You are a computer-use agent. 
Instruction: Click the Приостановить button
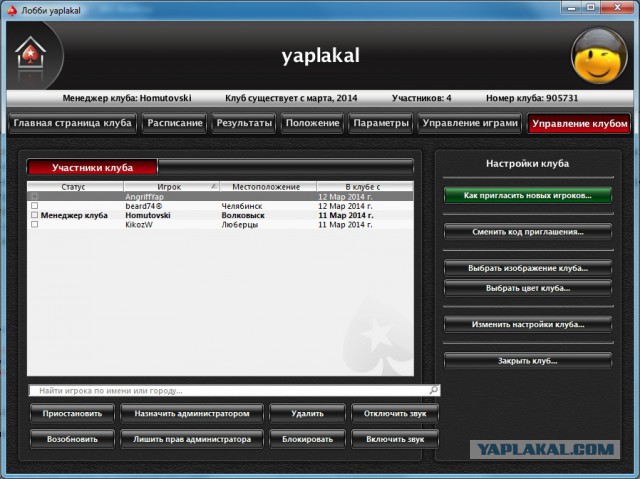[72, 413]
